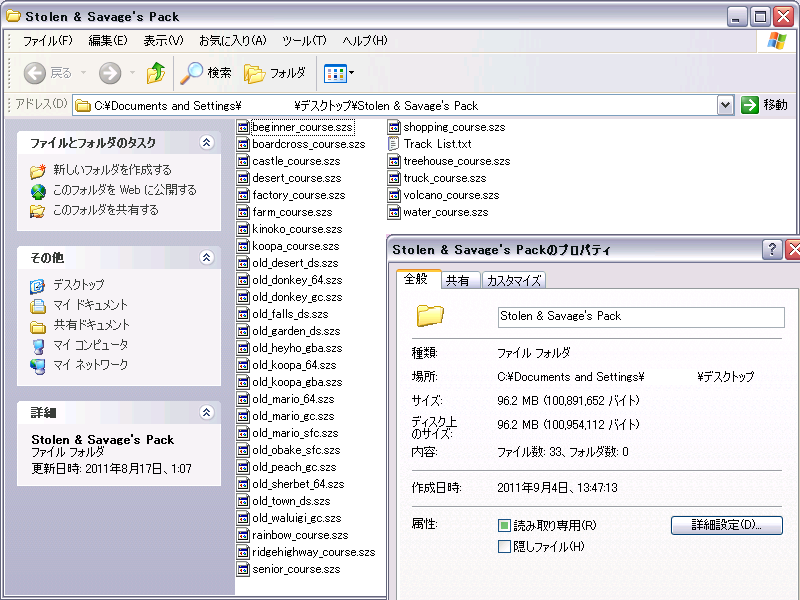Switch to the 共有 (Sharing) tab
Viewport: 800px width, 600px height.
pos(459,280)
